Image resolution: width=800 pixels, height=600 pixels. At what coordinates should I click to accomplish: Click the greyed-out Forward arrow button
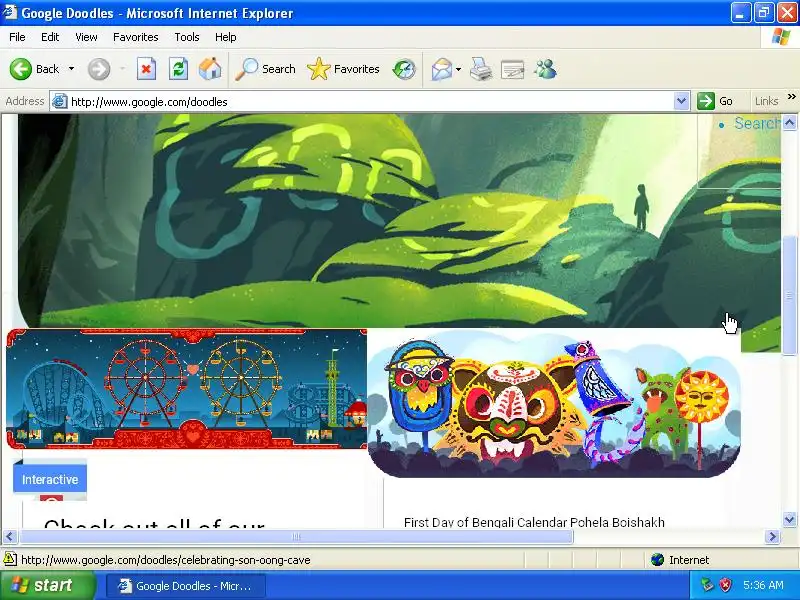coord(98,69)
